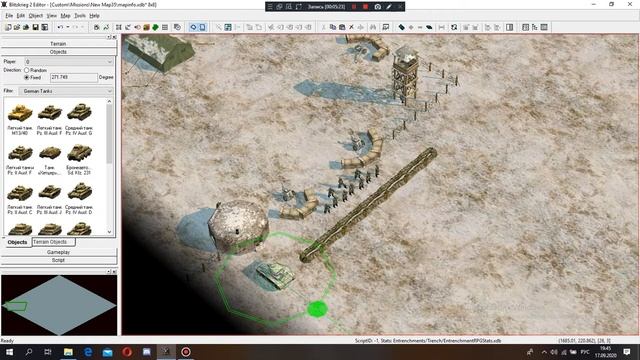Open the View menu
This screenshot has width=640, height=360.
click(52, 16)
